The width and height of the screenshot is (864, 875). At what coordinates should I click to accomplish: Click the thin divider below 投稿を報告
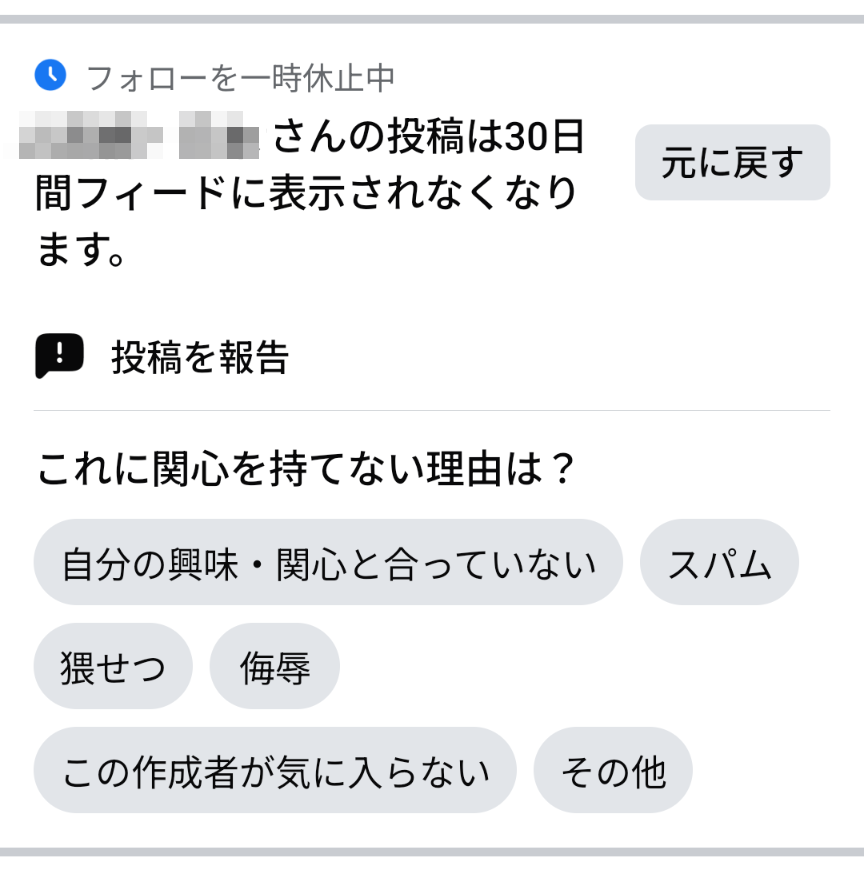432,410
